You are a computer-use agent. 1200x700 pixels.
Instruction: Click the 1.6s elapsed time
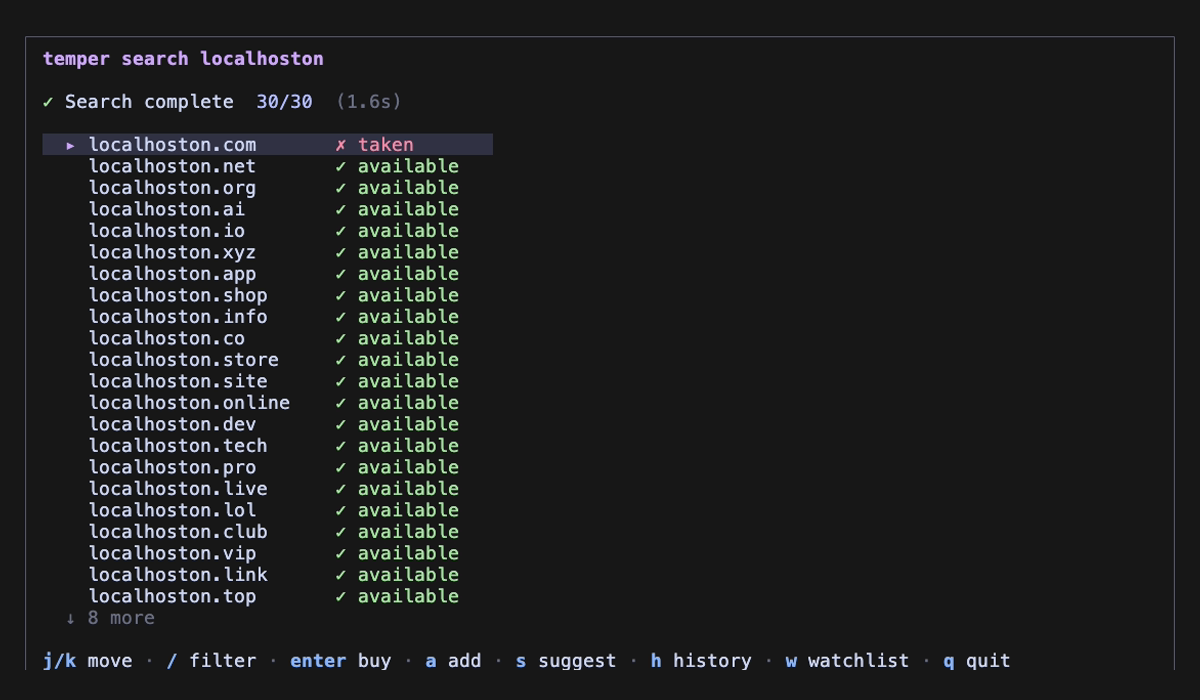pos(368,102)
